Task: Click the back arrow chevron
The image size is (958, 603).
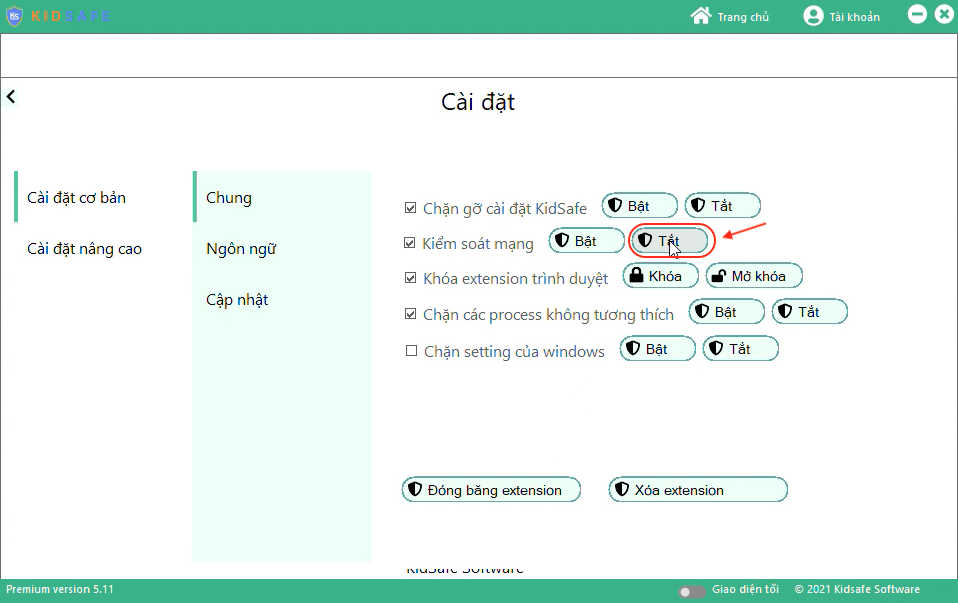Action: point(11,97)
